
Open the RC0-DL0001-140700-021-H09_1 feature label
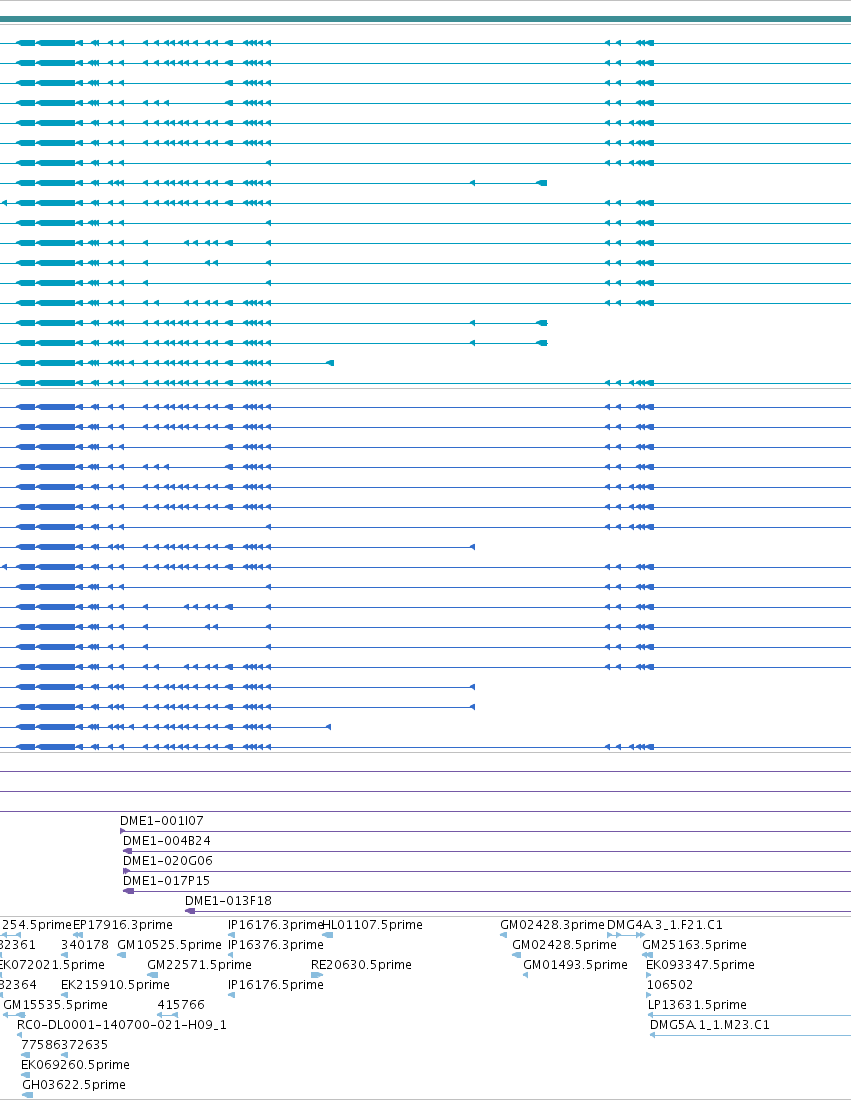click(x=122, y=1025)
